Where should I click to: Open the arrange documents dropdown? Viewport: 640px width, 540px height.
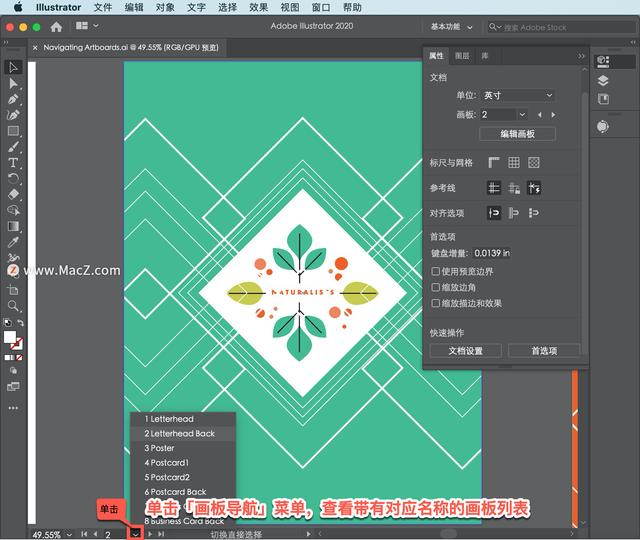(x=87, y=26)
